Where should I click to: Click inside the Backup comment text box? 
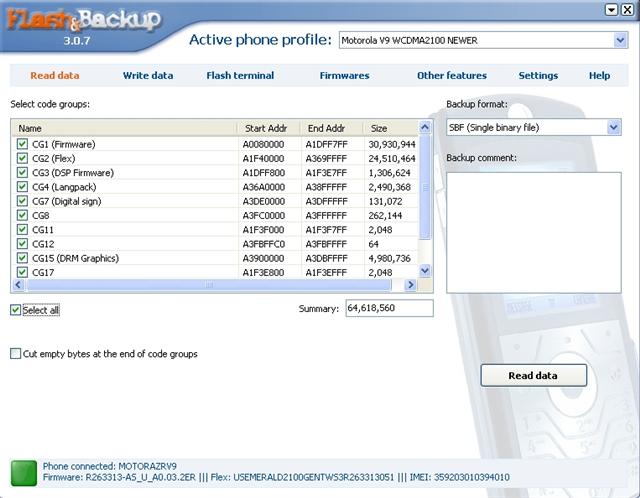[x=532, y=230]
